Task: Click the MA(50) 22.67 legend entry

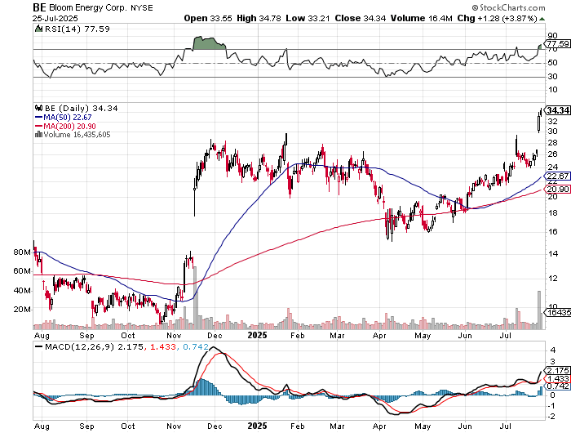Action: coord(67,117)
